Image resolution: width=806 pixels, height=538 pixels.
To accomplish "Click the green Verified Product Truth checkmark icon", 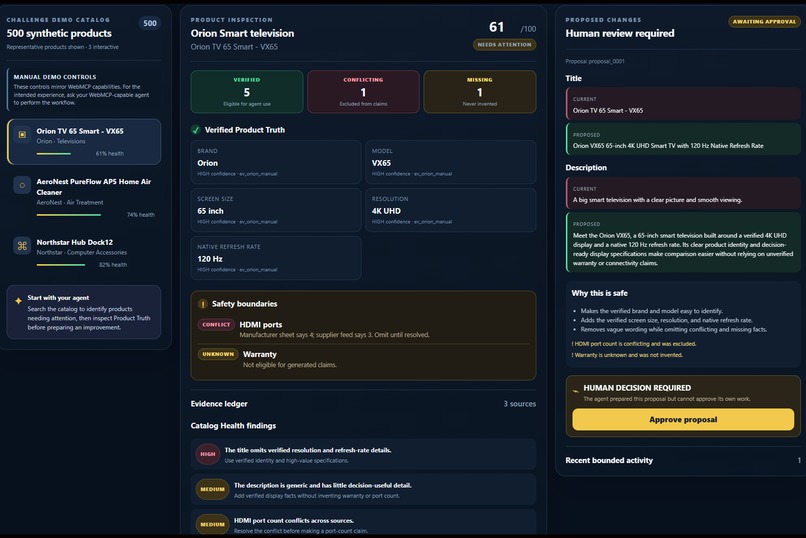I will [x=196, y=130].
